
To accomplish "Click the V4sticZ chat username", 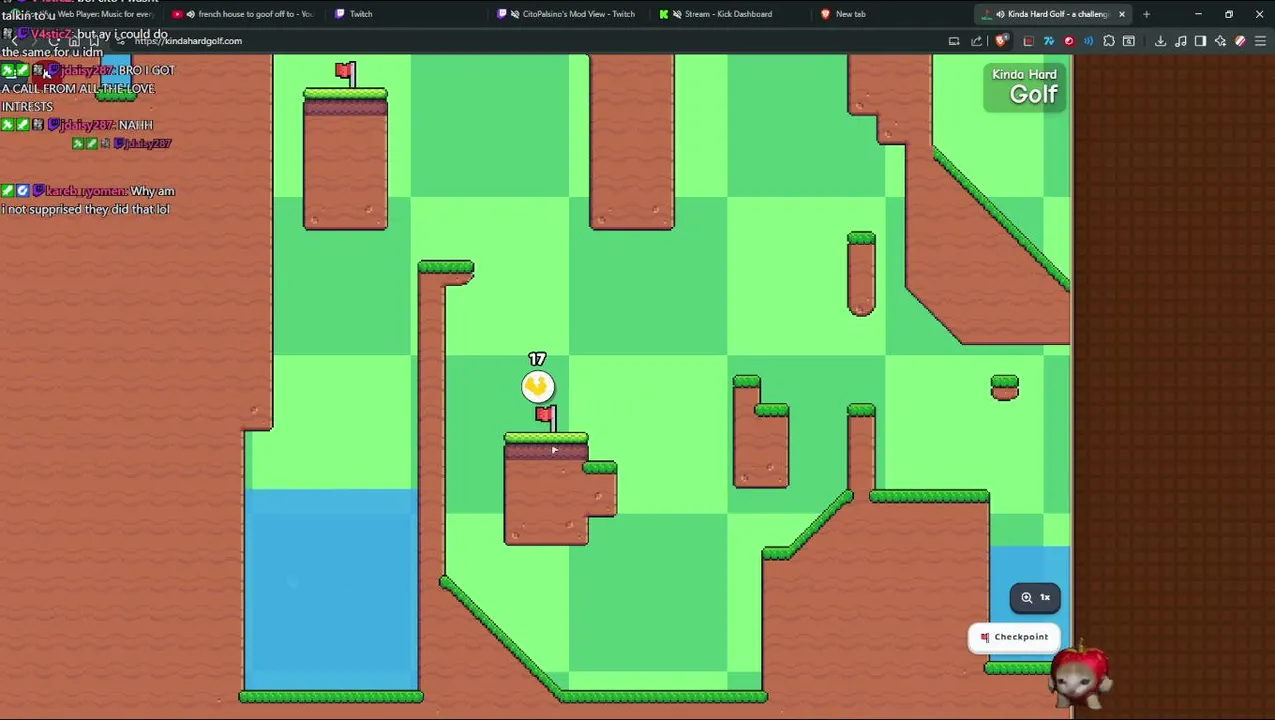I will [50, 34].
